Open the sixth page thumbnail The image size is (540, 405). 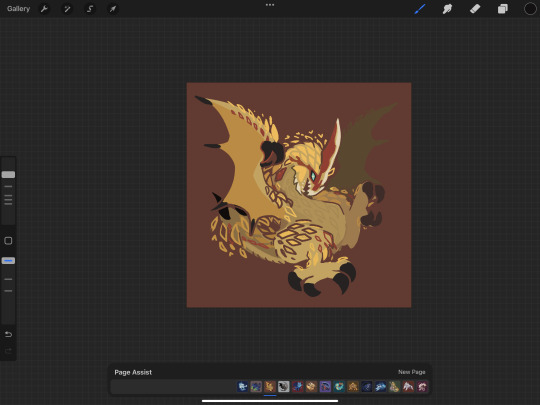311,386
